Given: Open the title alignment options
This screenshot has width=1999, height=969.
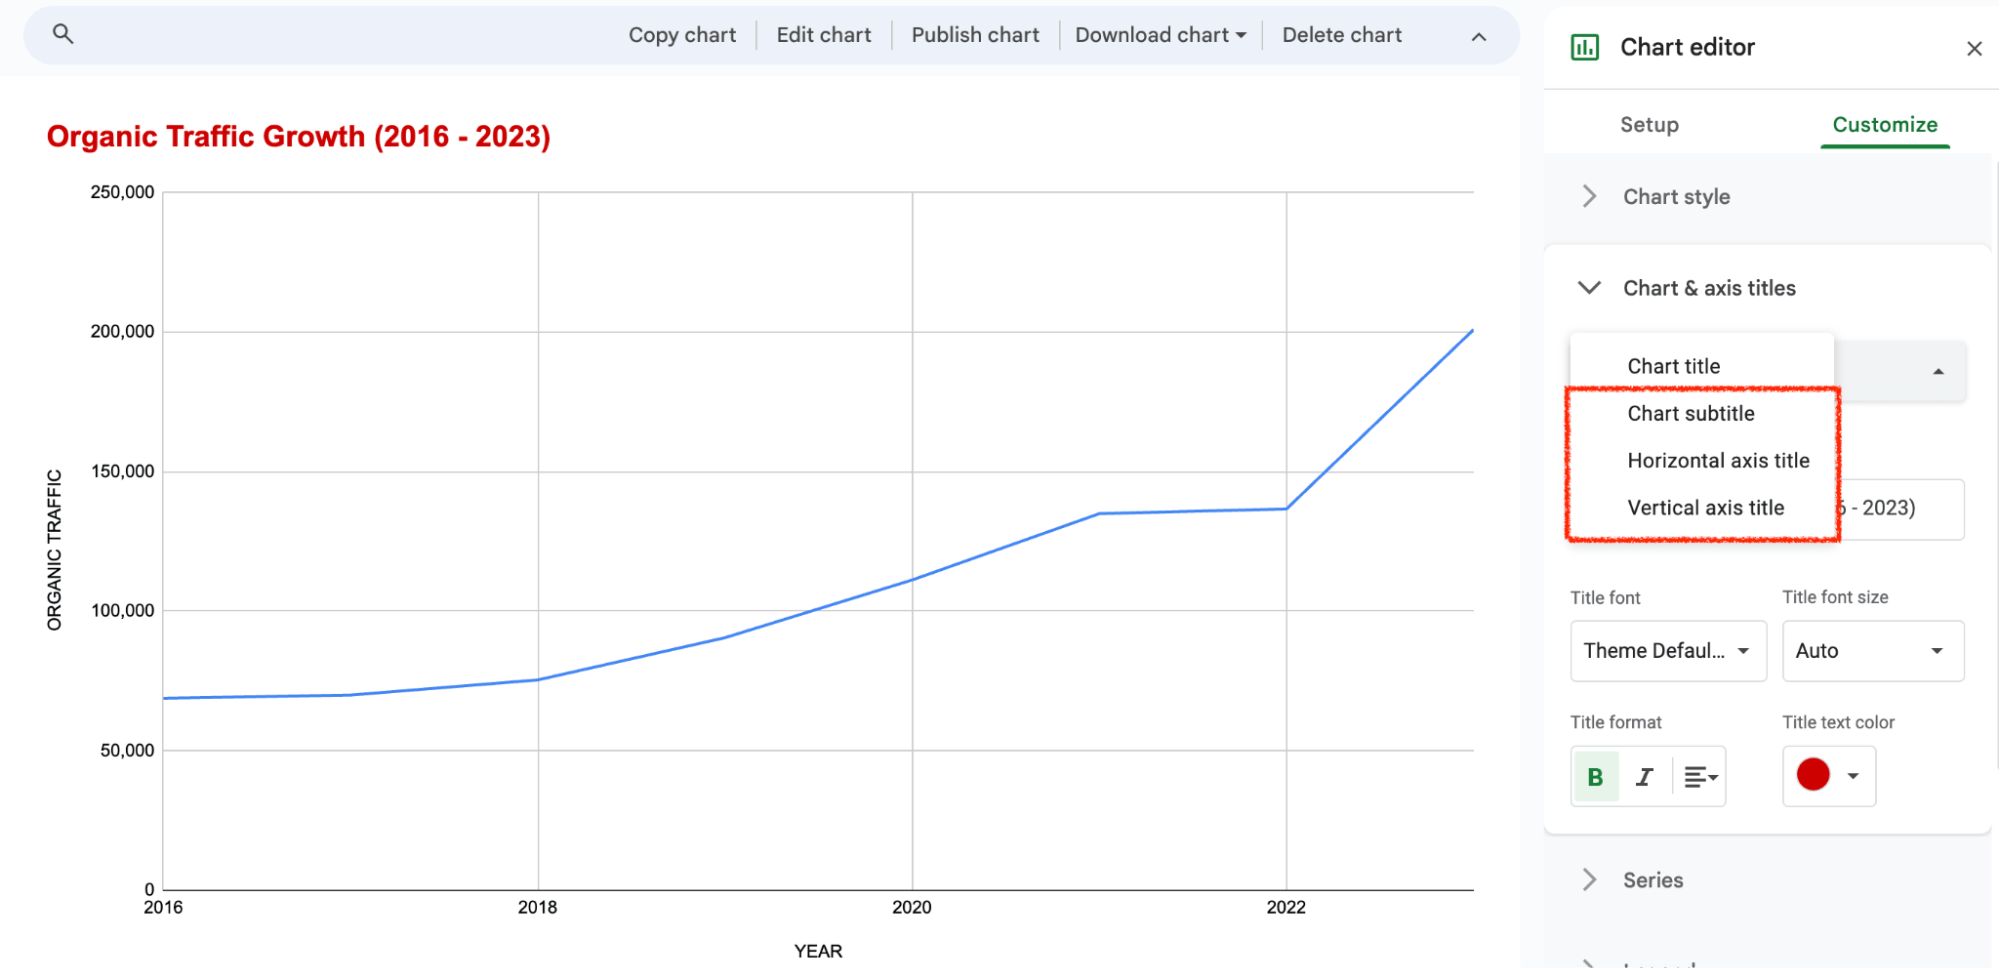Looking at the screenshot, I should point(1699,775).
